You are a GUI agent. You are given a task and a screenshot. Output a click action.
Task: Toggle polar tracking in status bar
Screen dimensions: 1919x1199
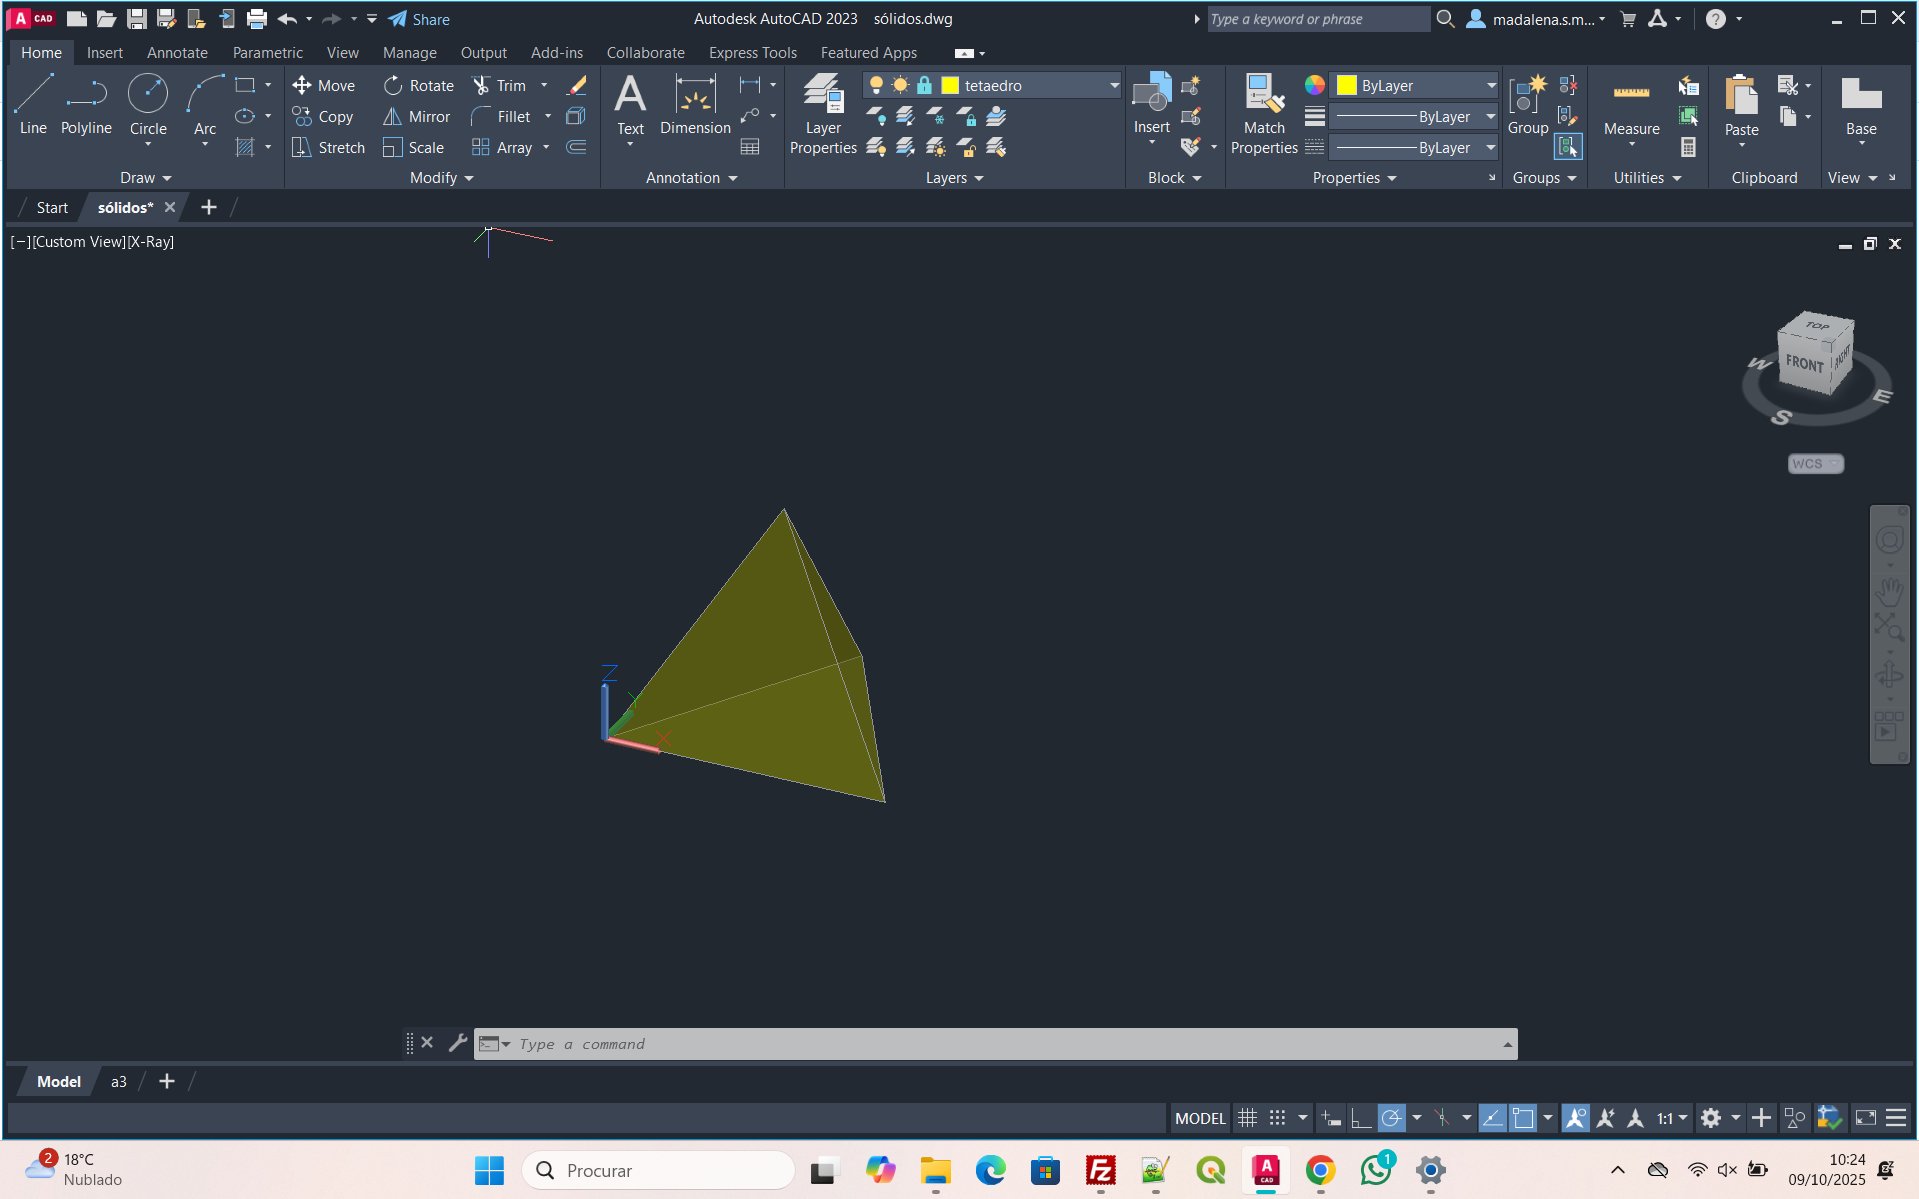click(1391, 1118)
